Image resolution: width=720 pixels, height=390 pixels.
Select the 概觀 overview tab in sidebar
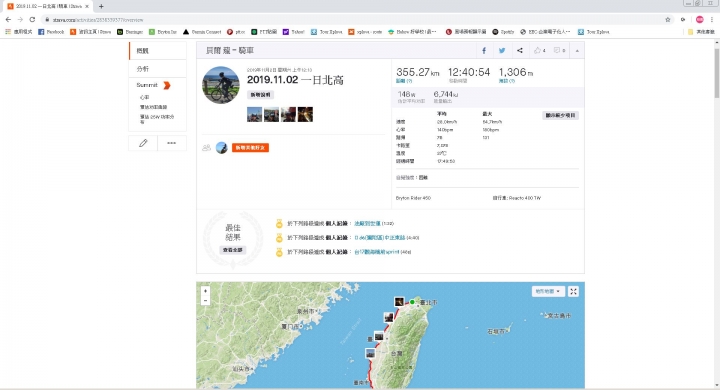[x=158, y=51]
